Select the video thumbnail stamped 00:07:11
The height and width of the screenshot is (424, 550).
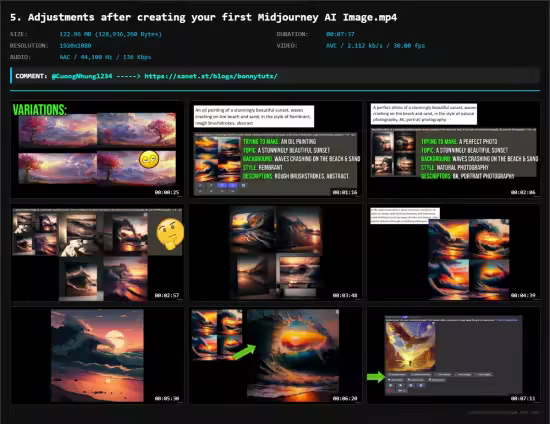click(454, 356)
